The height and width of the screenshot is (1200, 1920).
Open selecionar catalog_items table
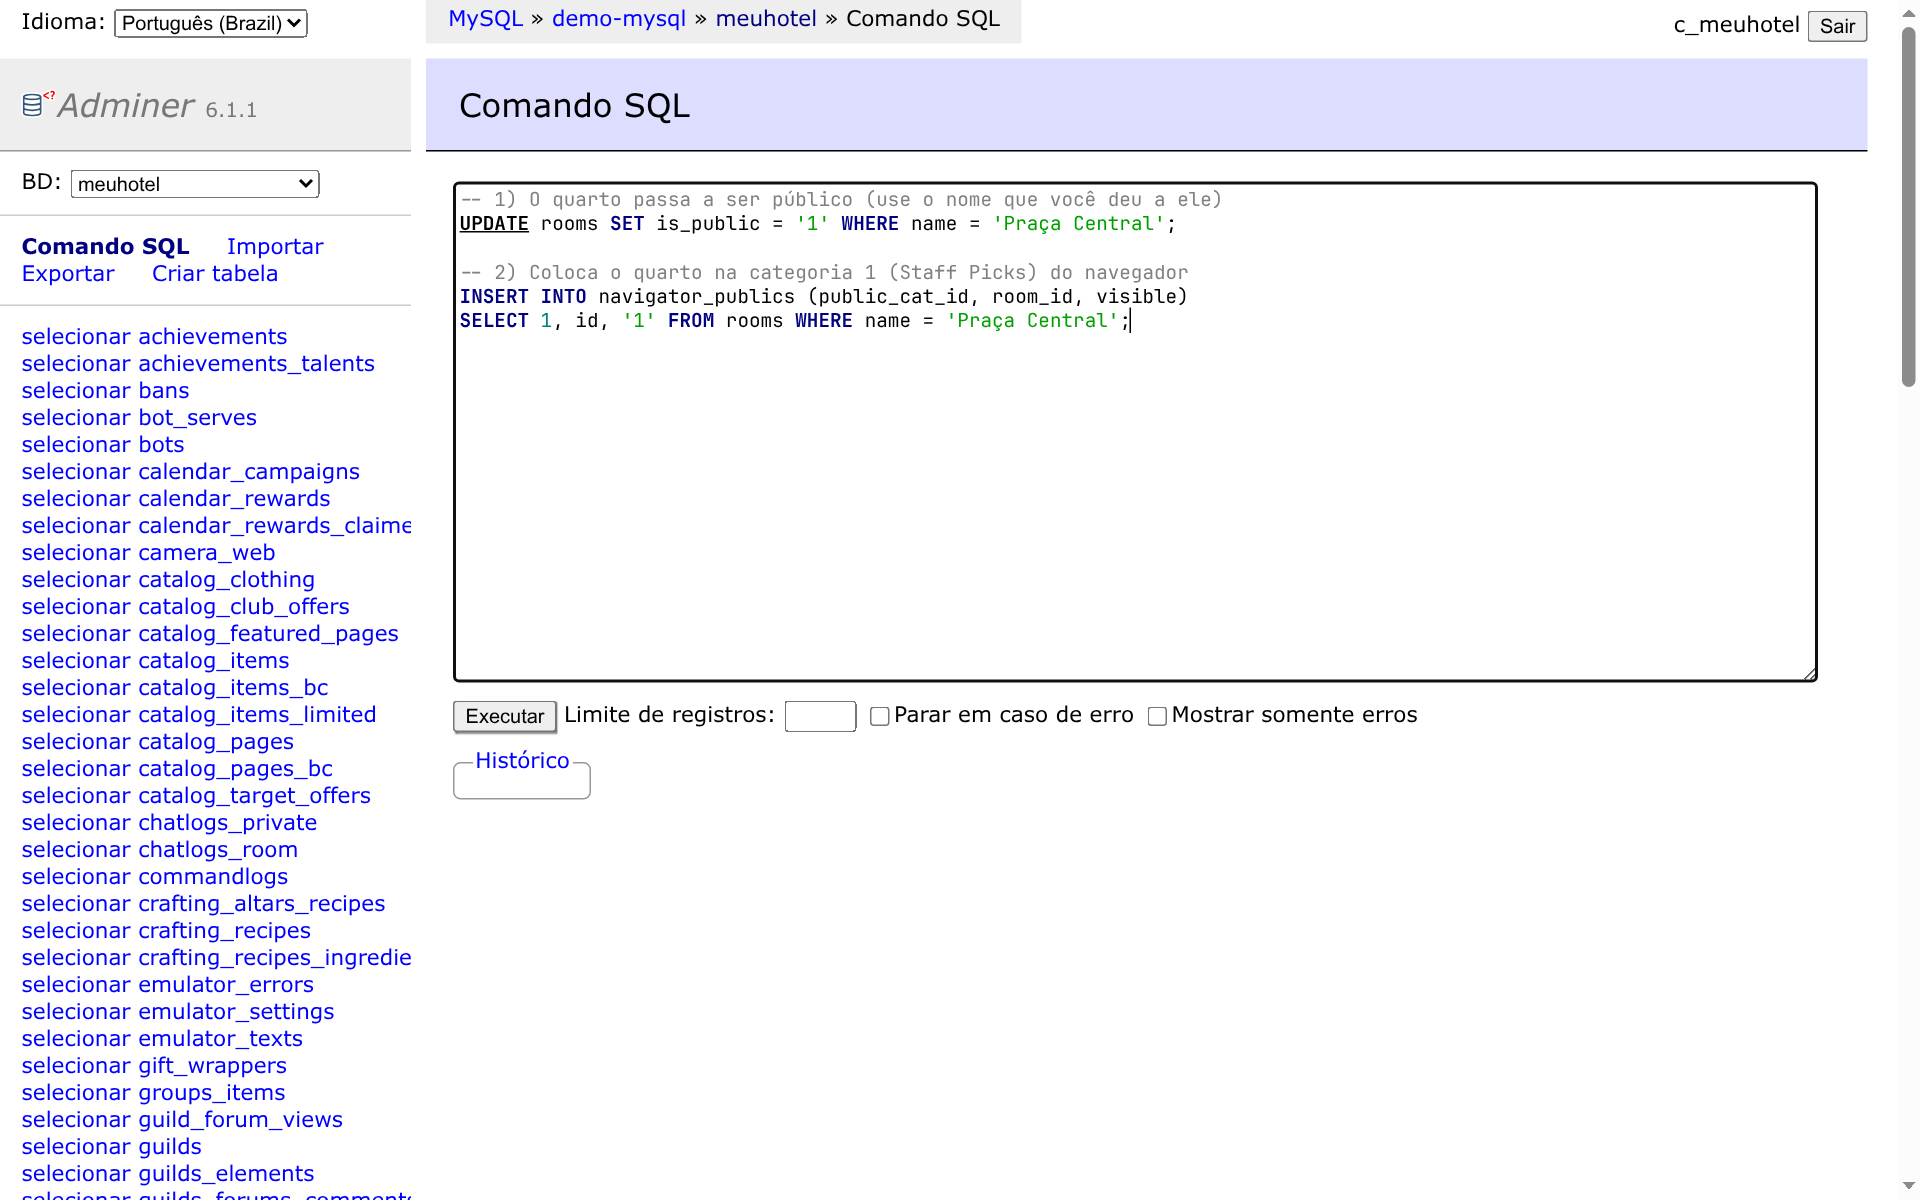(155, 661)
